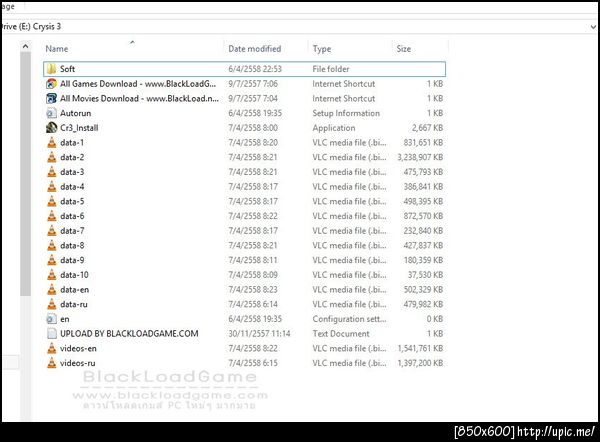Select the data-ru VLC cone icon
This screenshot has height=442, width=600.
(x=51, y=304)
